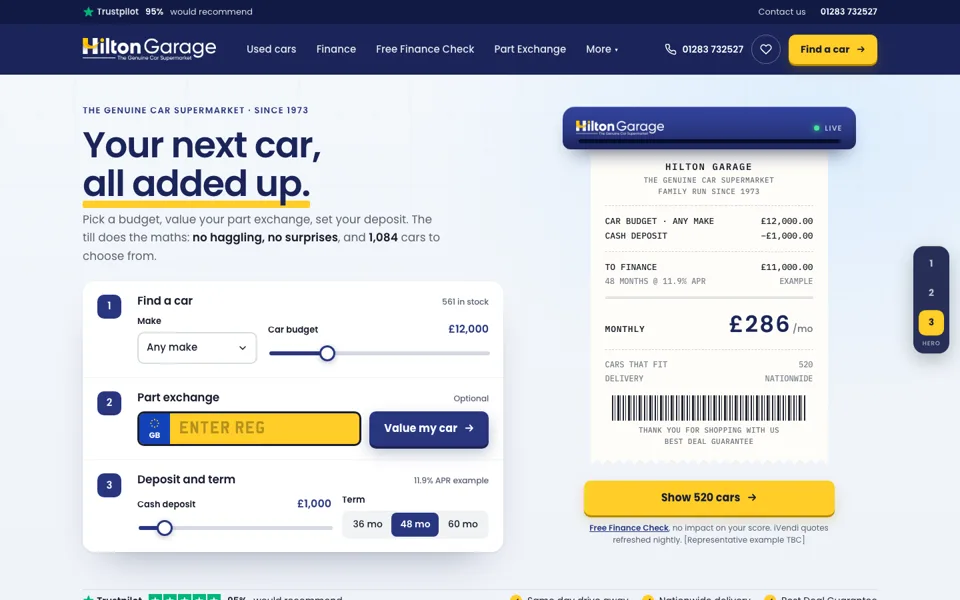Click the Hilton Garage logo in navbar
Viewport: 960px width, 600px height.
(149, 49)
